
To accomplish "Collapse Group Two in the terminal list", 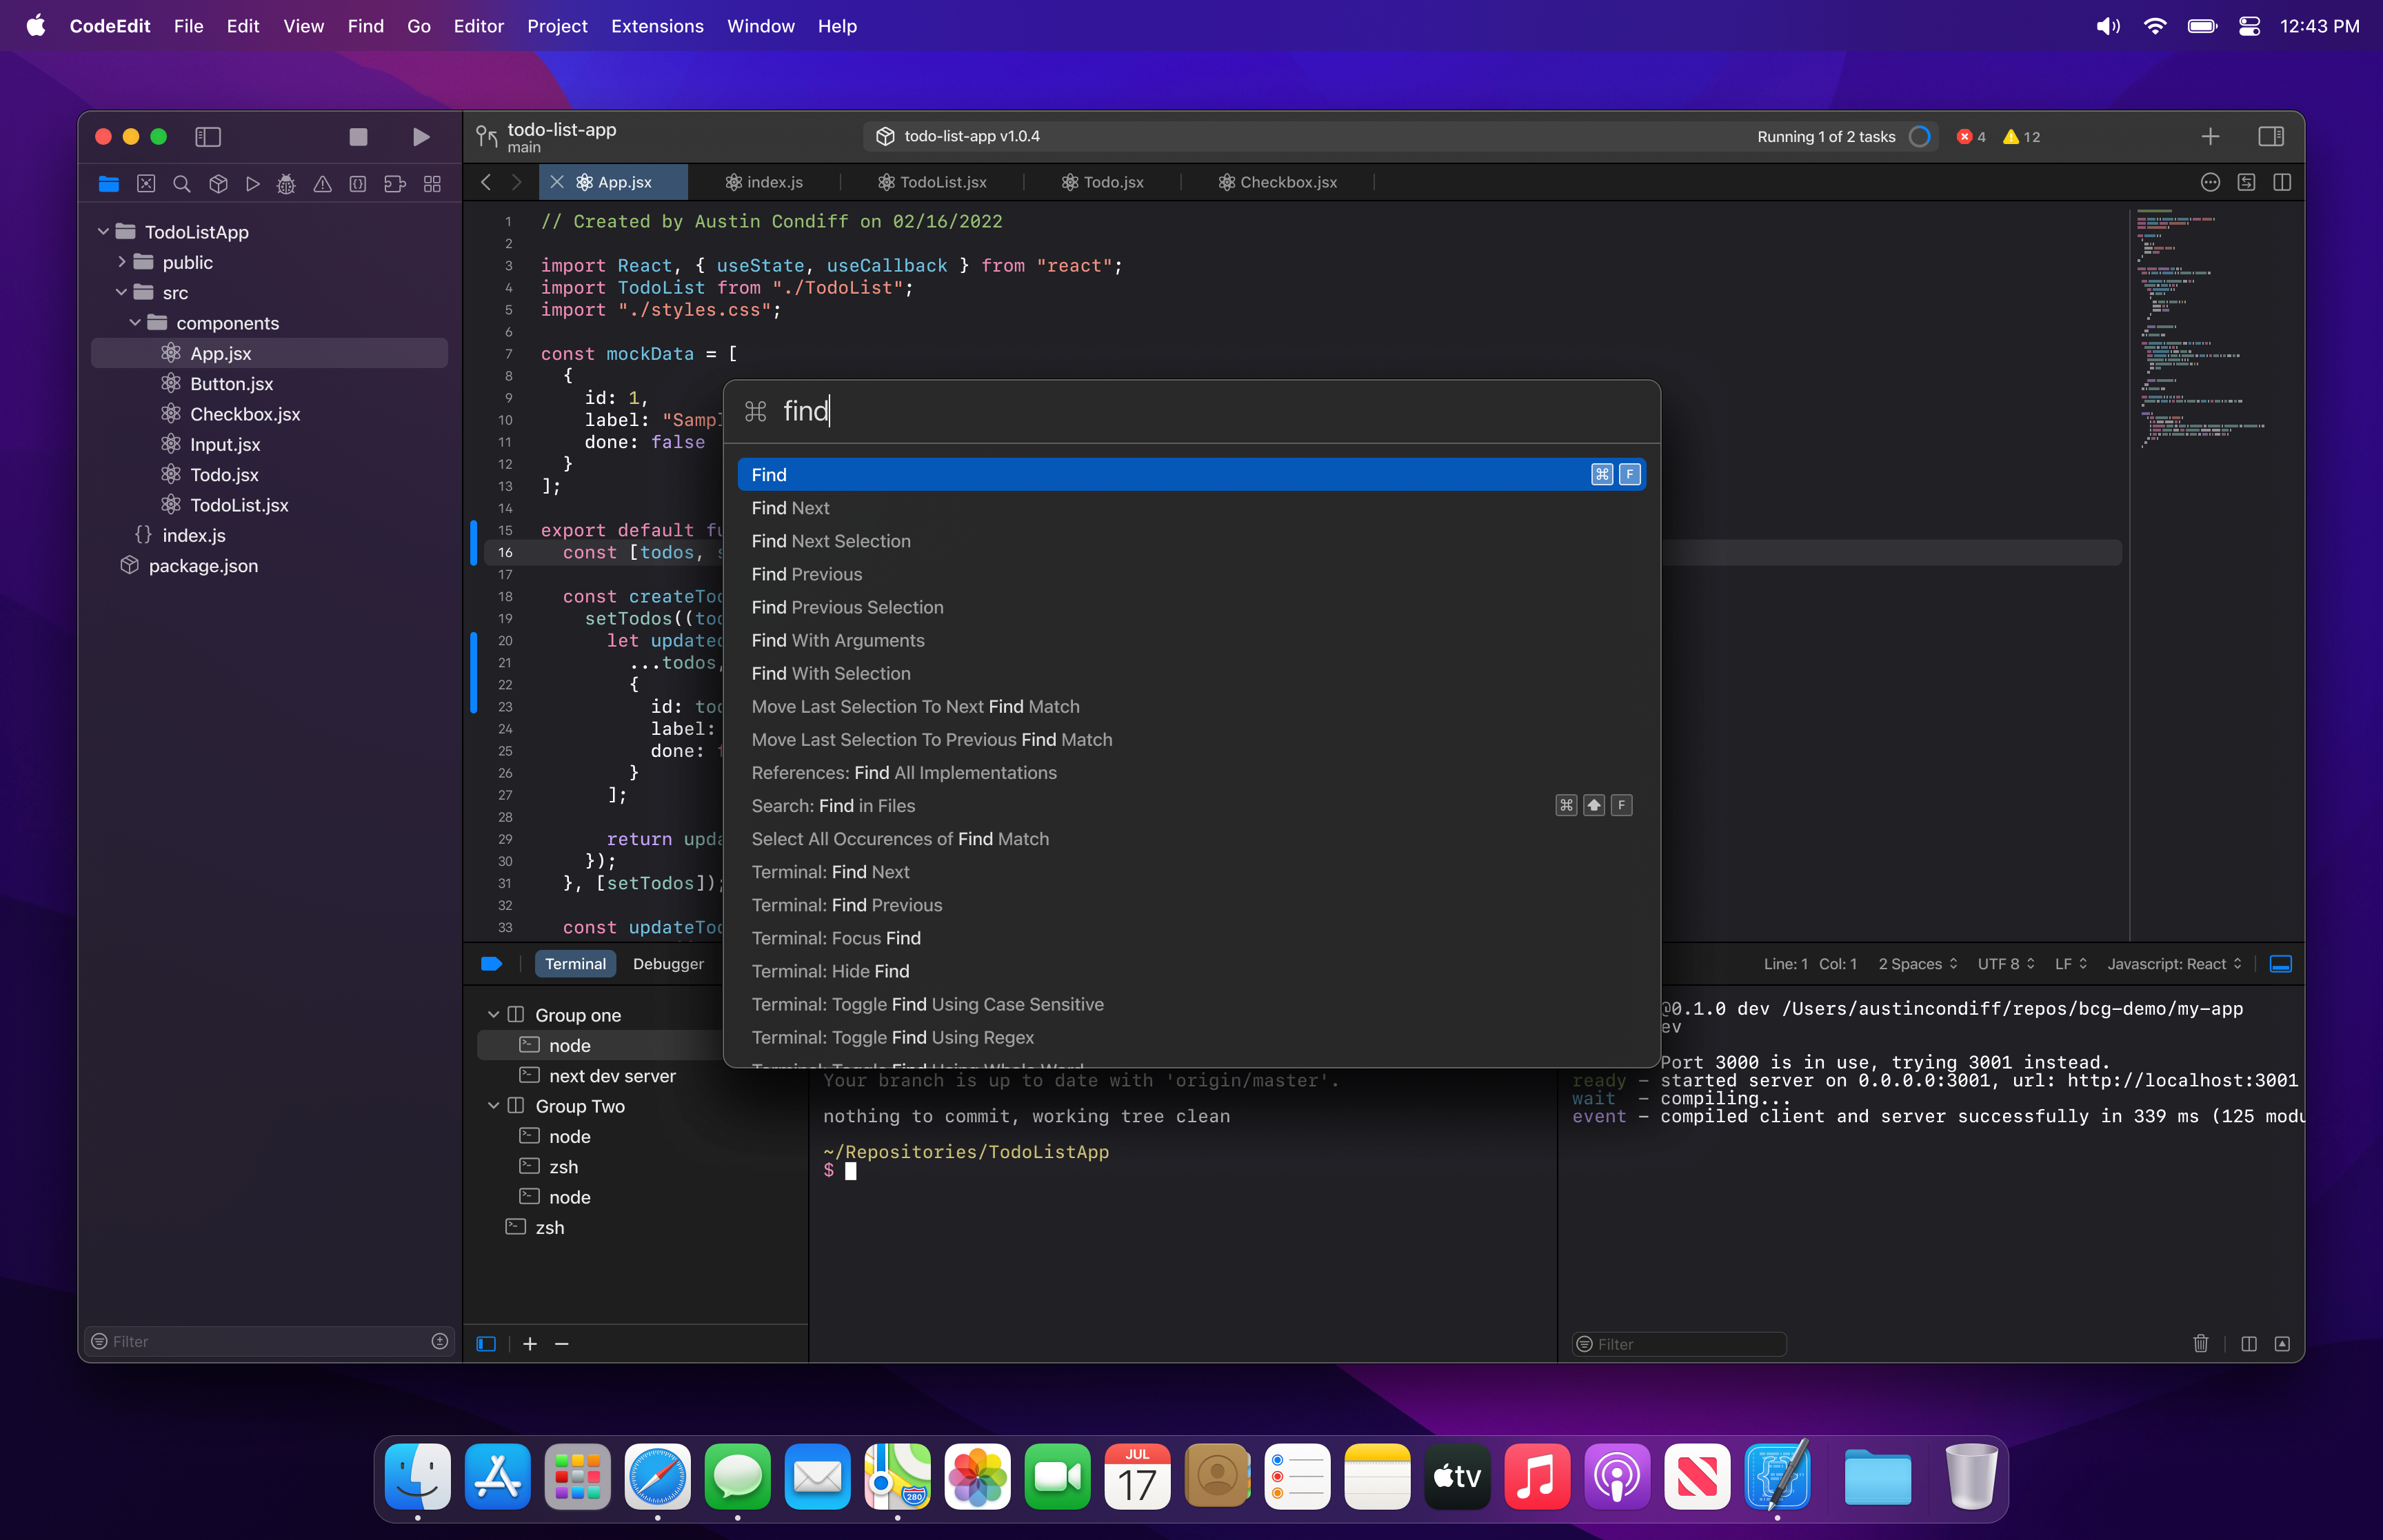I will click(x=494, y=1106).
